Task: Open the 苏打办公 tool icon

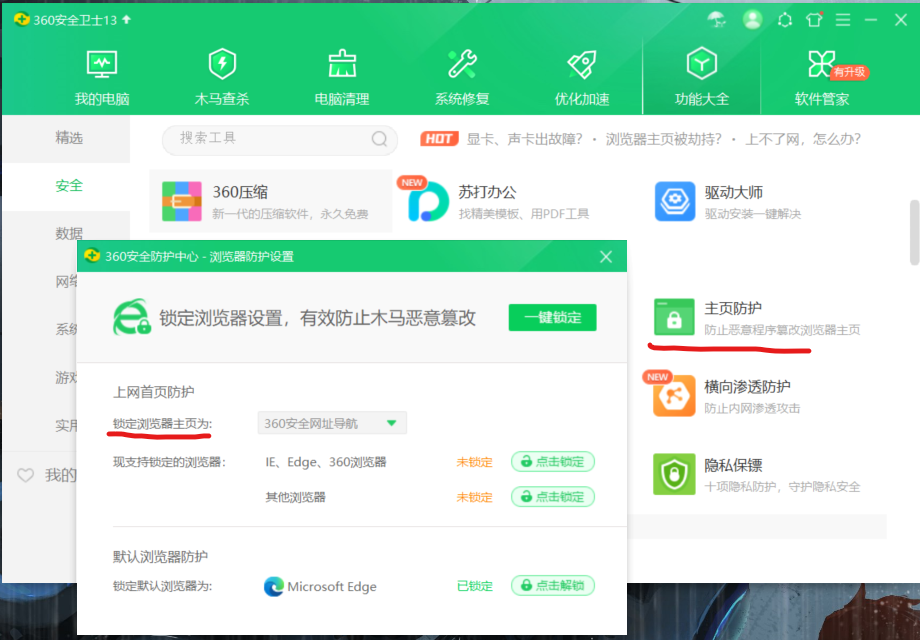Action: point(428,201)
